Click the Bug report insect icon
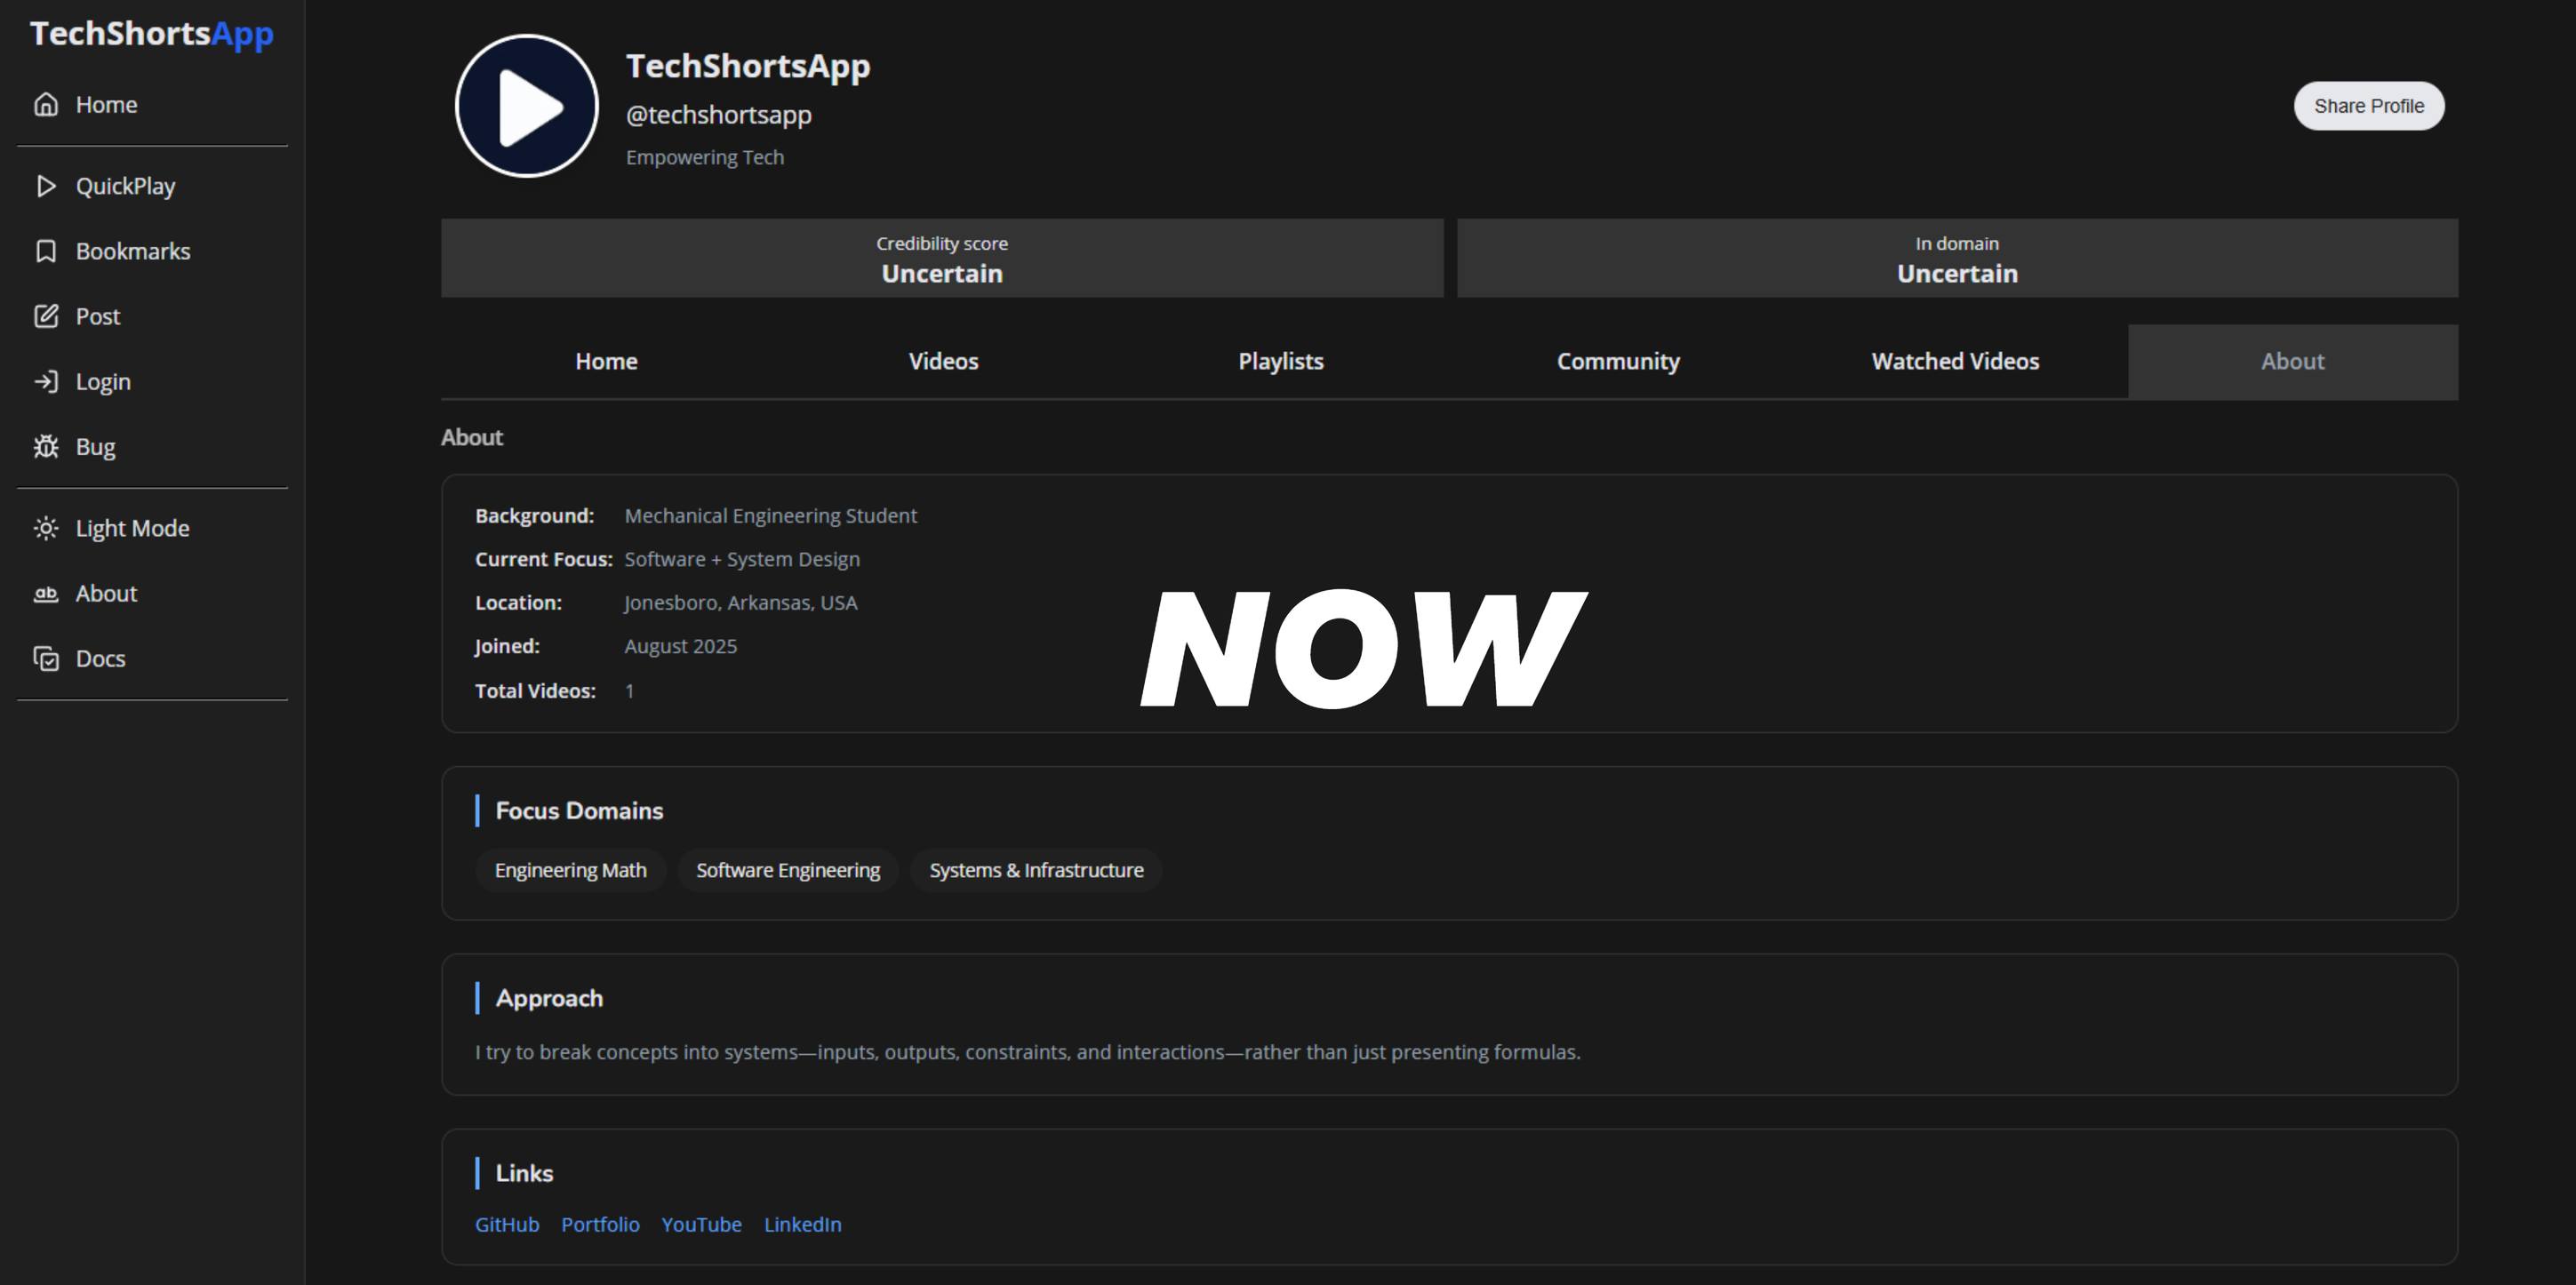The height and width of the screenshot is (1285, 2576). click(46, 446)
